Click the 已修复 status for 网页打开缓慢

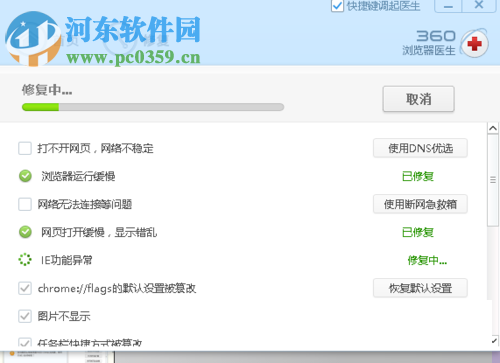(x=418, y=232)
